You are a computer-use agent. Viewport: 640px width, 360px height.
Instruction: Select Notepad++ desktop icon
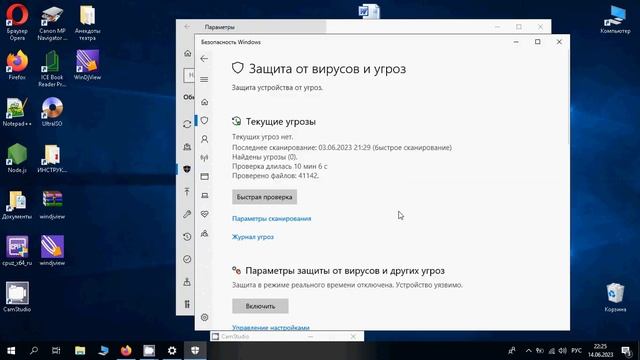(17, 112)
